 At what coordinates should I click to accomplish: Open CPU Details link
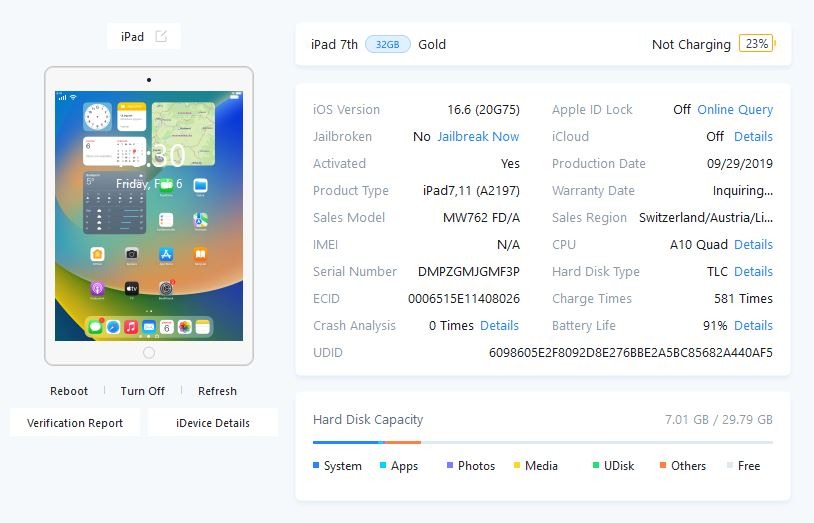click(x=753, y=245)
